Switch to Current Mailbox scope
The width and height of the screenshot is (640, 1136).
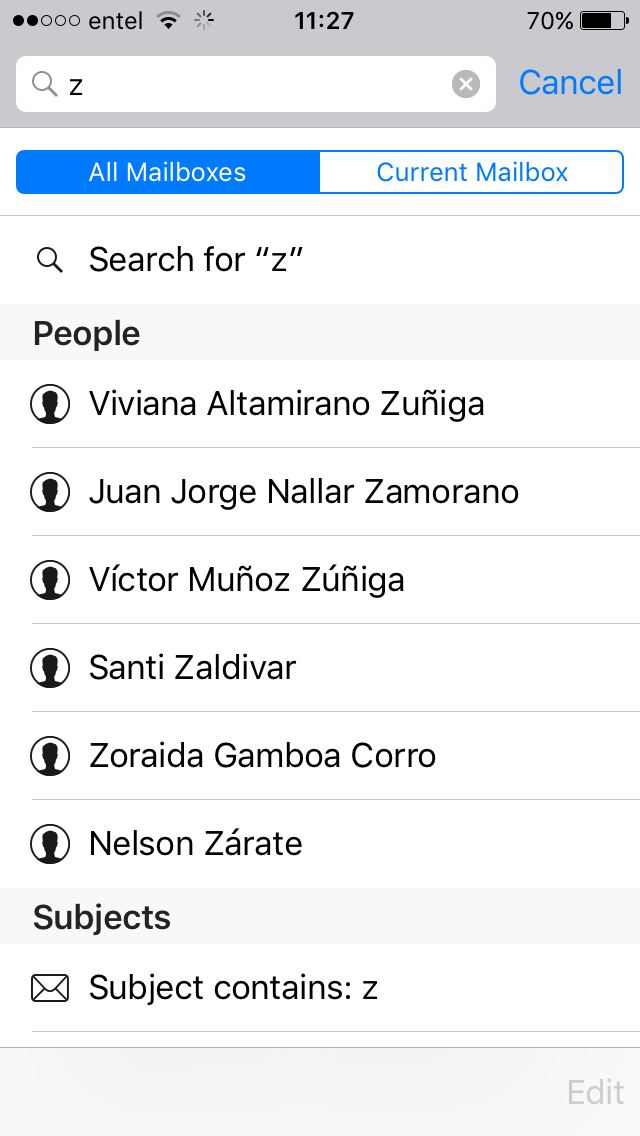pyautogui.click(x=472, y=172)
